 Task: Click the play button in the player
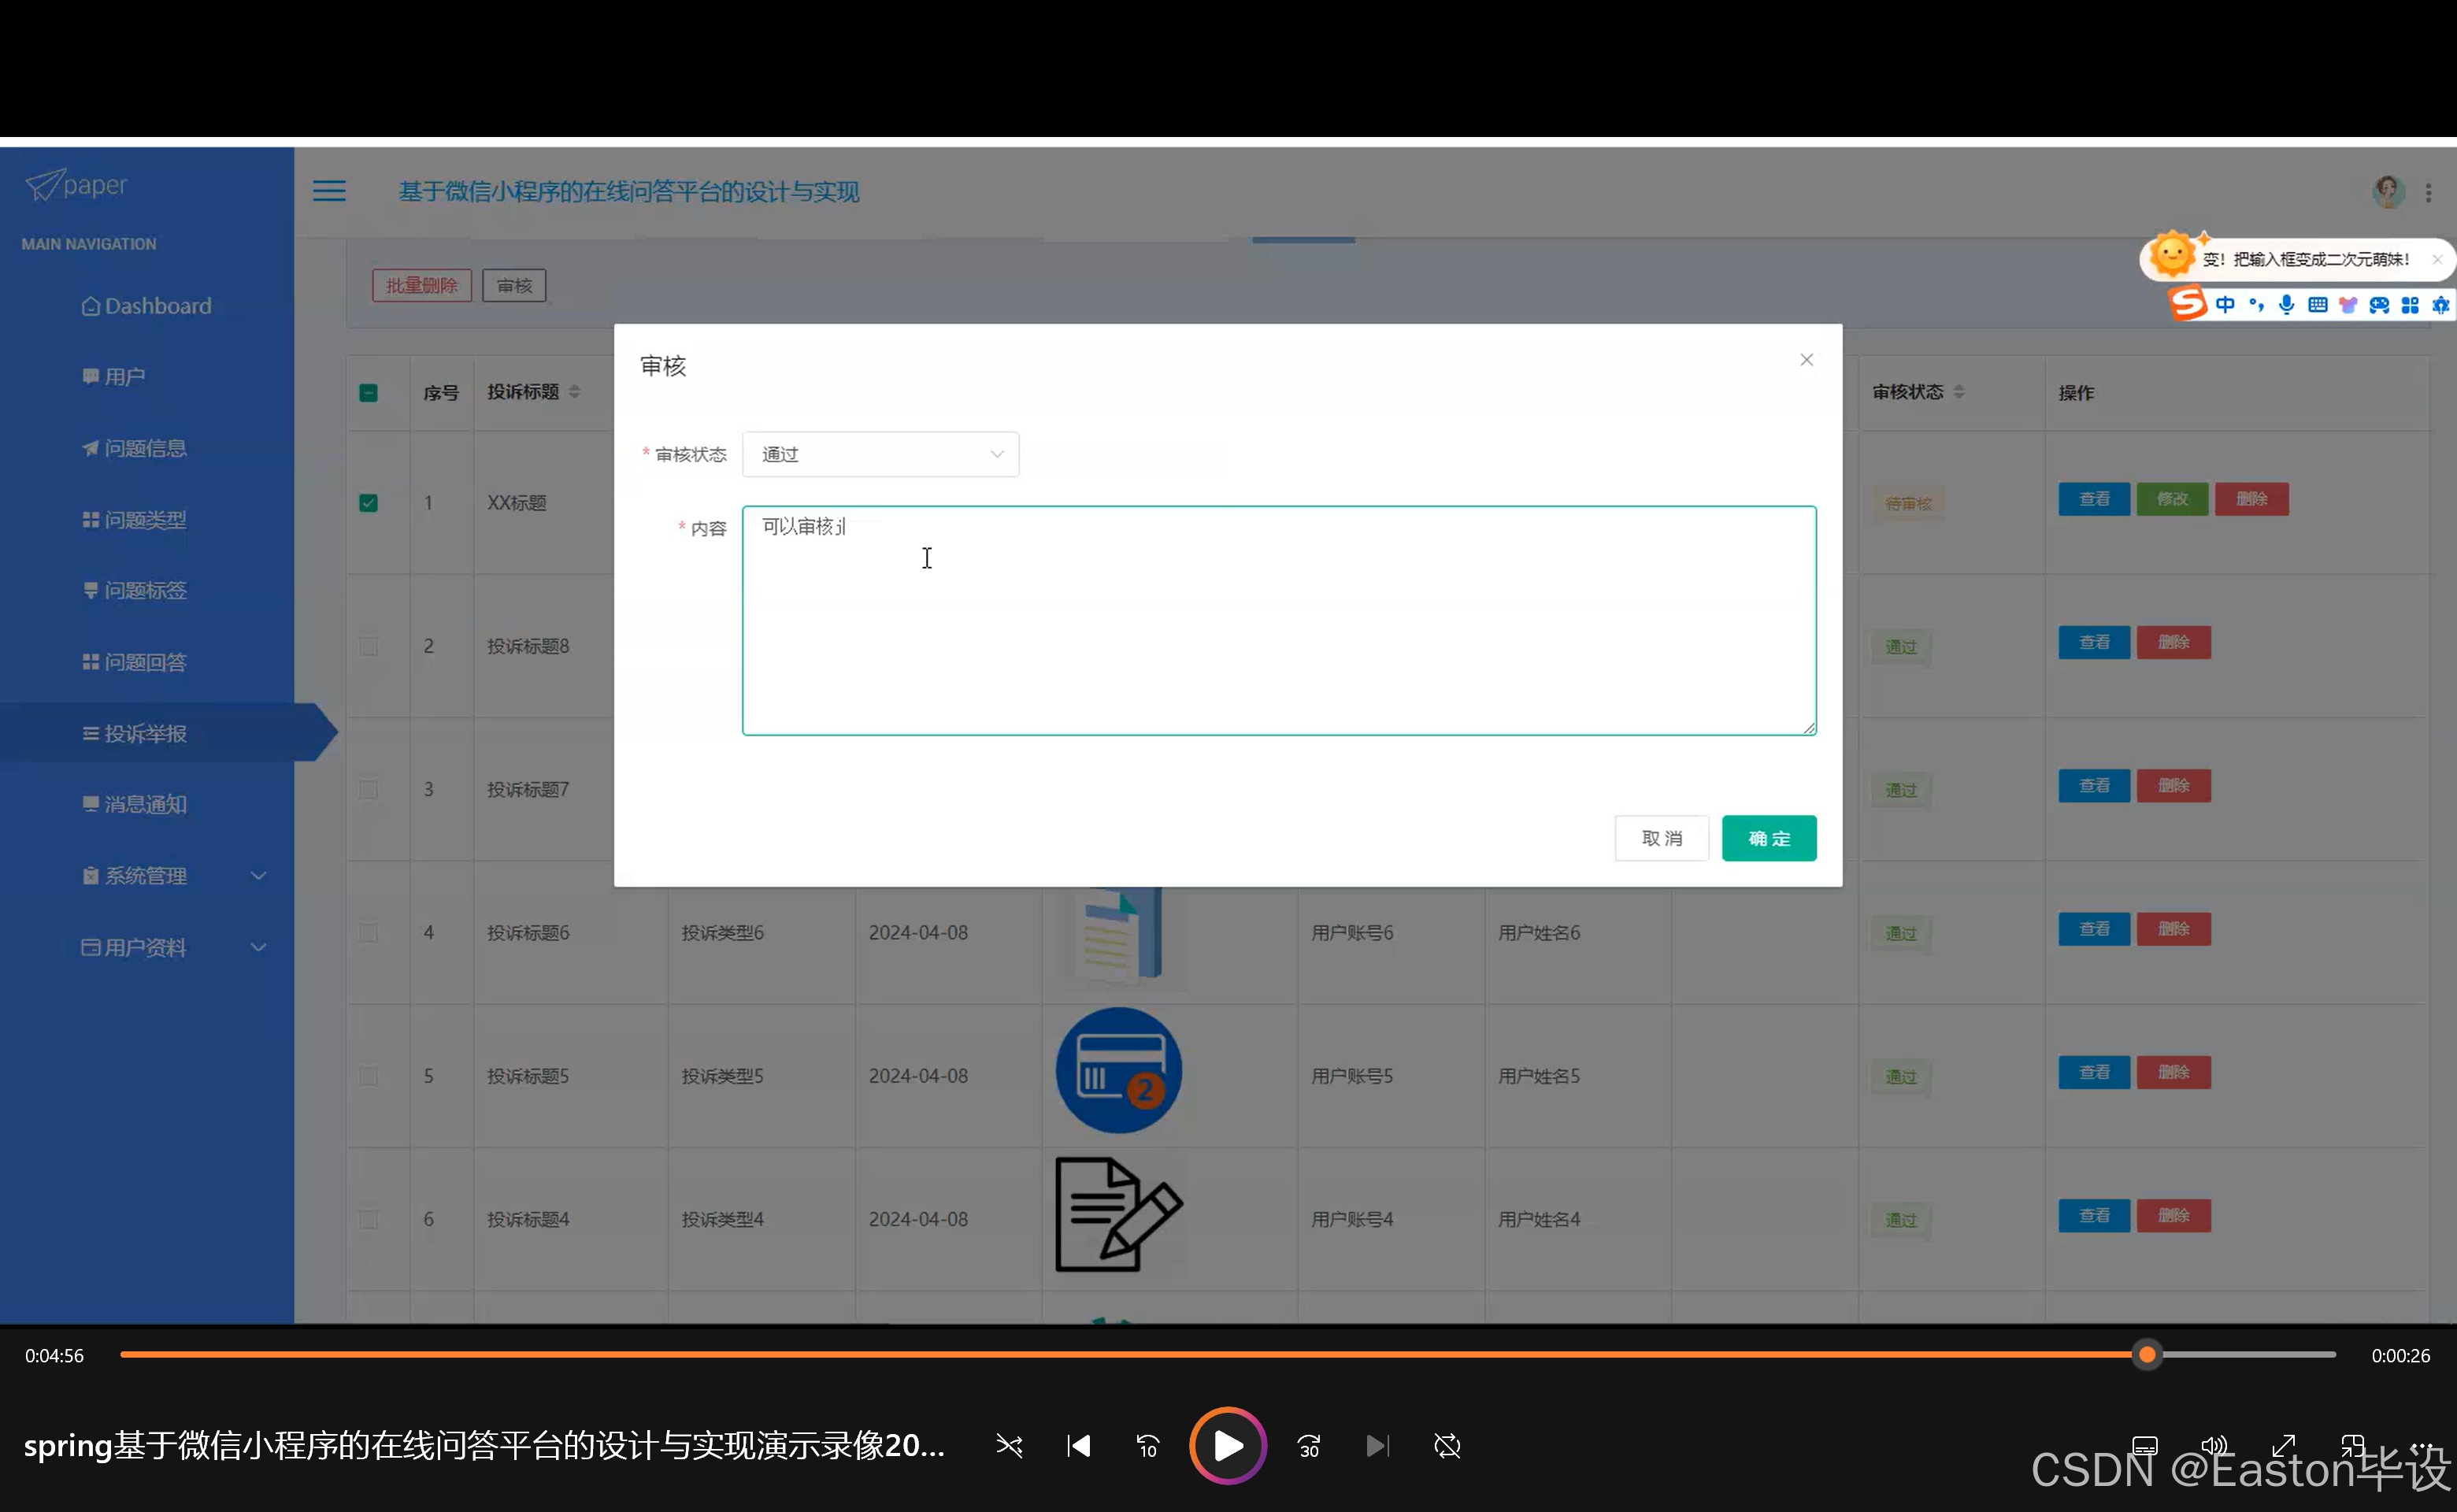1227,1445
